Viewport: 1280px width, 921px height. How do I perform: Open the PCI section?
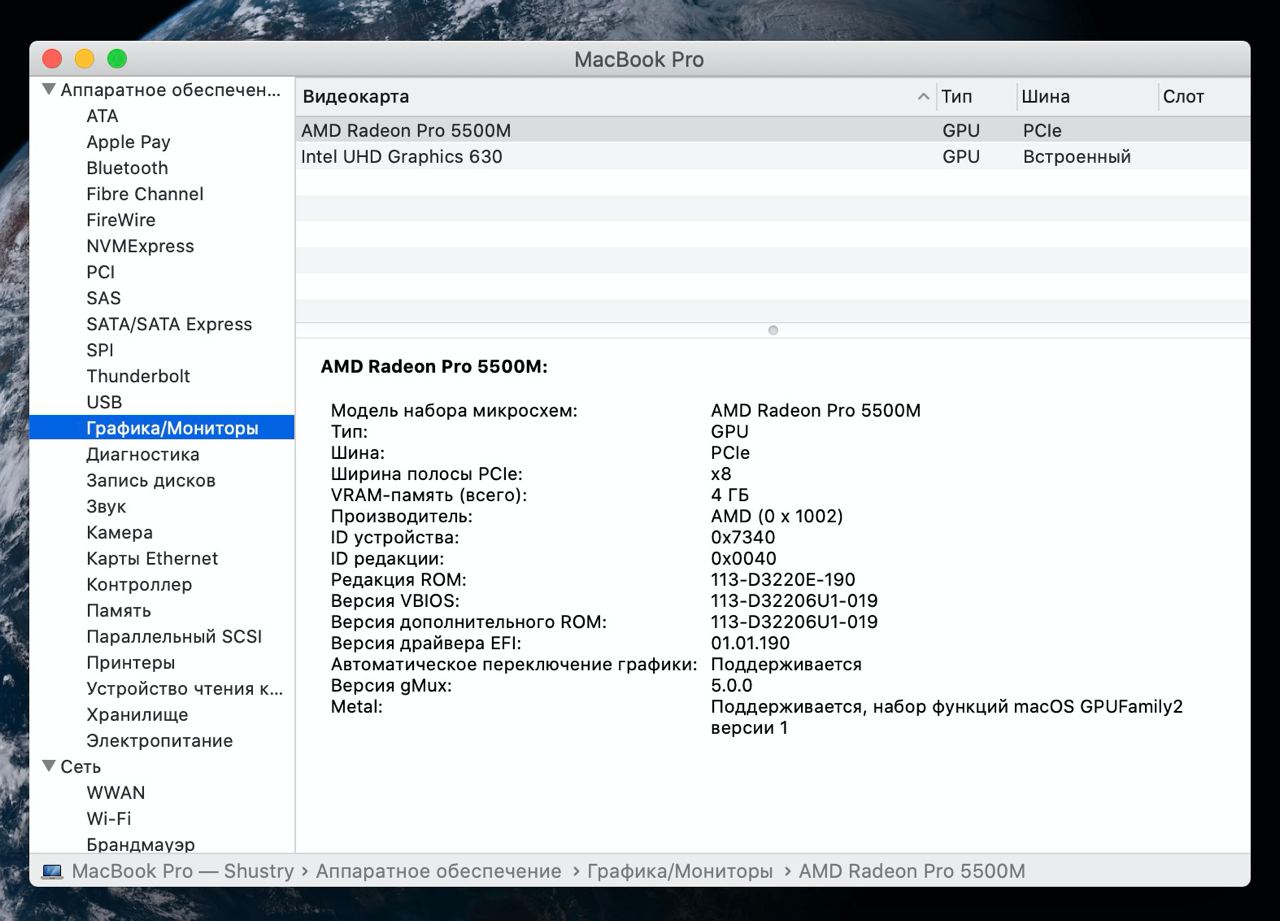tap(101, 272)
